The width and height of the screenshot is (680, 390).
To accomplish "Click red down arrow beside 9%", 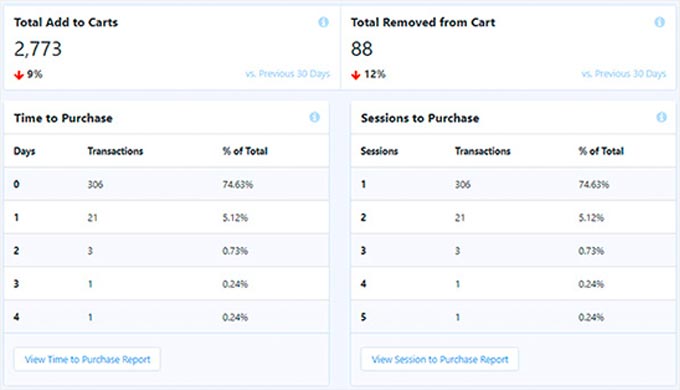I will point(19,75).
